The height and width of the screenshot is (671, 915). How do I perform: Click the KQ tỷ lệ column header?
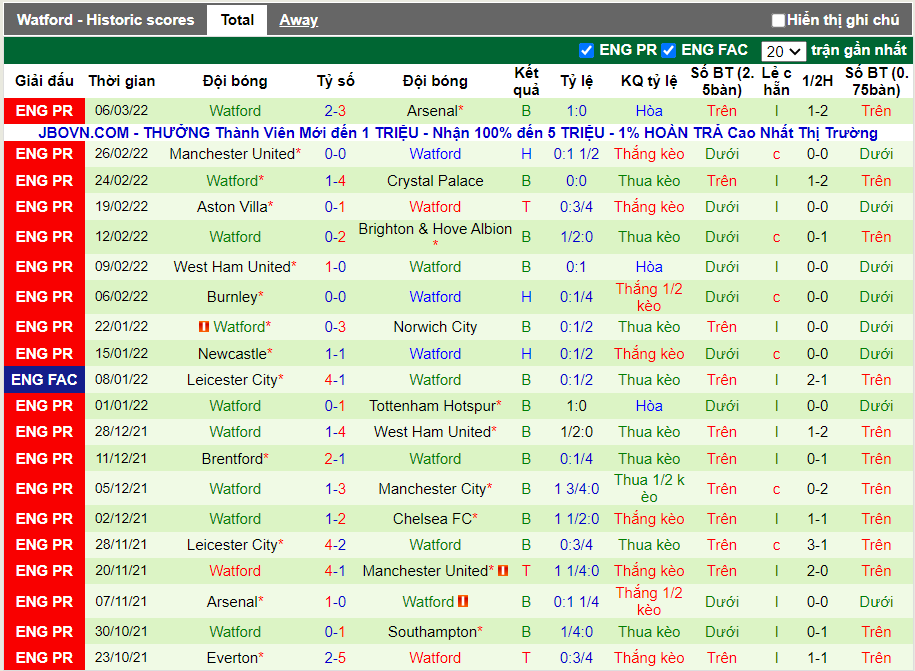click(x=649, y=81)
